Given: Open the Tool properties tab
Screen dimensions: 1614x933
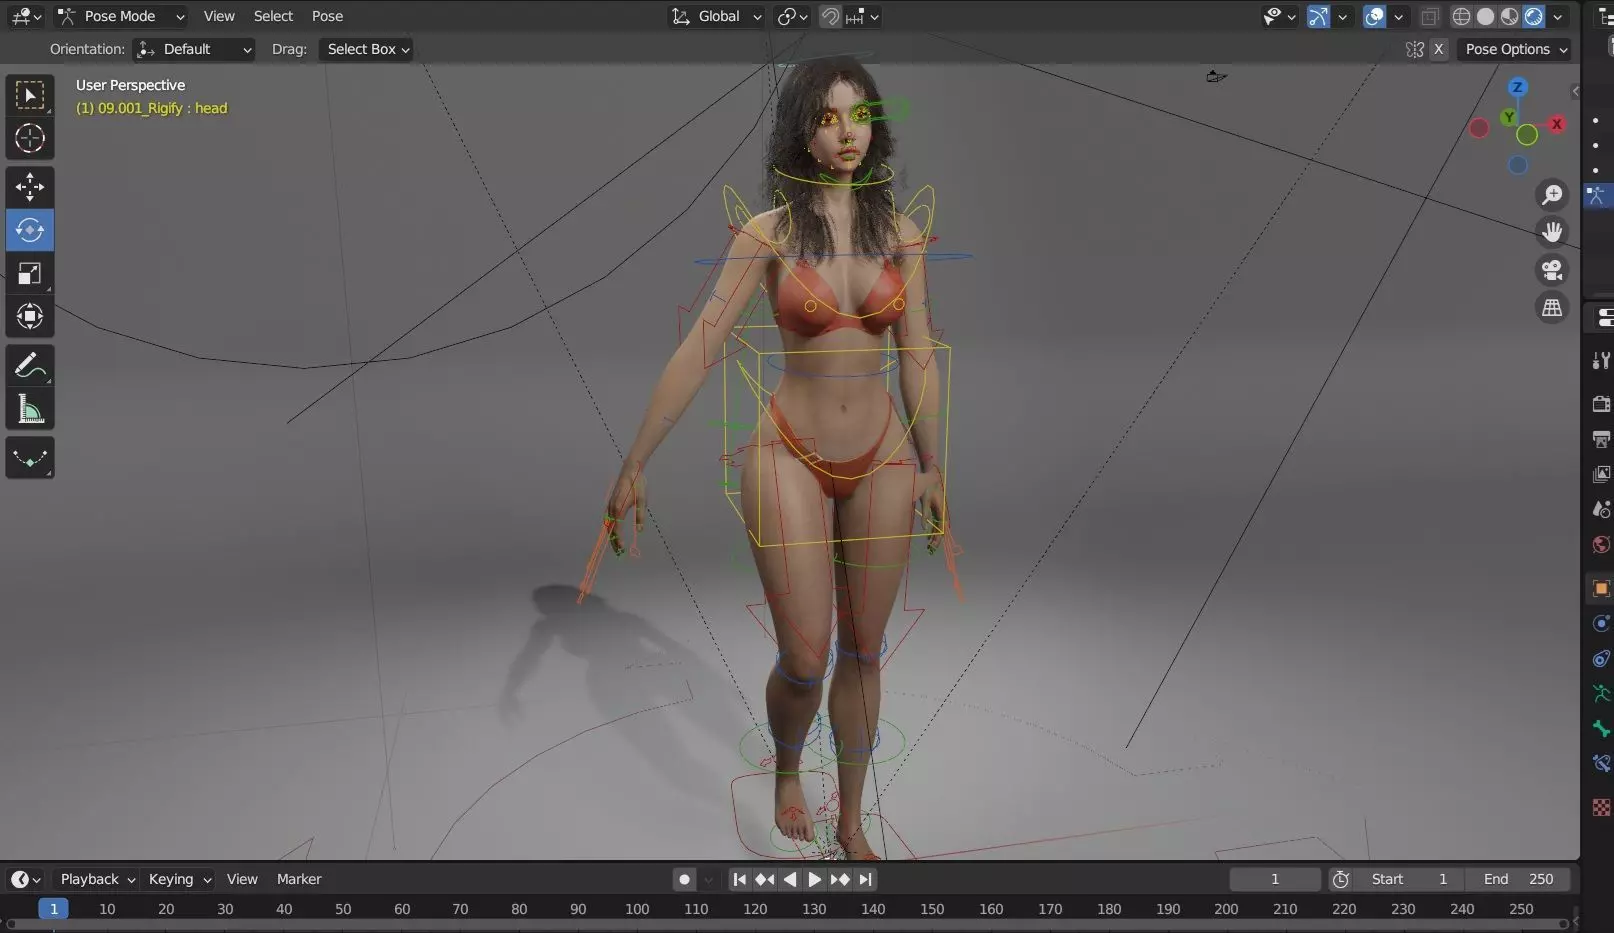Looking at the screenshot, I should (x=1601, y=360).
